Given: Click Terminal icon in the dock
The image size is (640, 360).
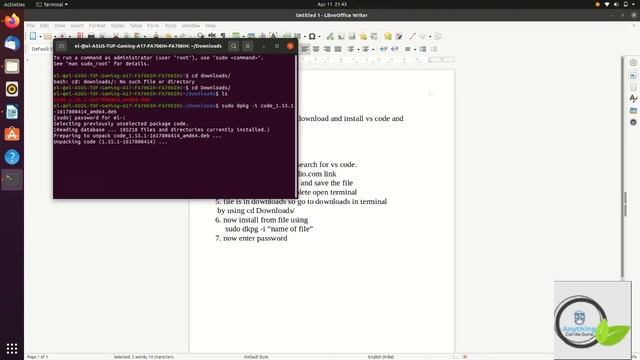Looking at the screenshot, I should coord(12,180).
